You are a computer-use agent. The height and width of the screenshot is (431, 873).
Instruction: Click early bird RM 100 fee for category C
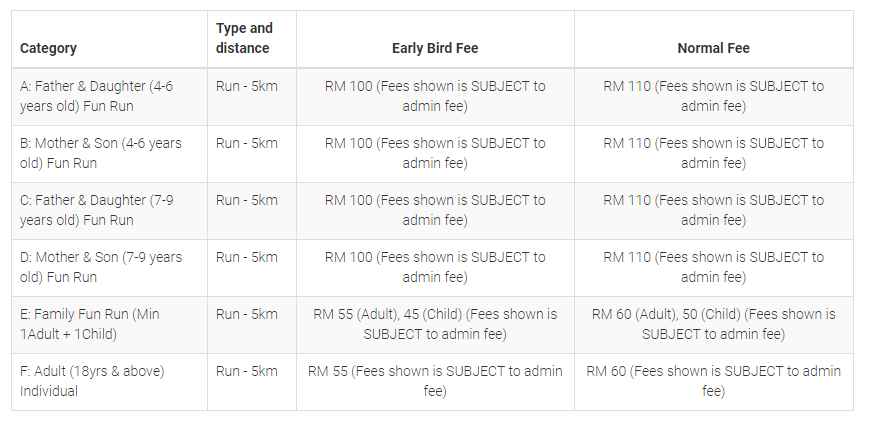(435, 210)
